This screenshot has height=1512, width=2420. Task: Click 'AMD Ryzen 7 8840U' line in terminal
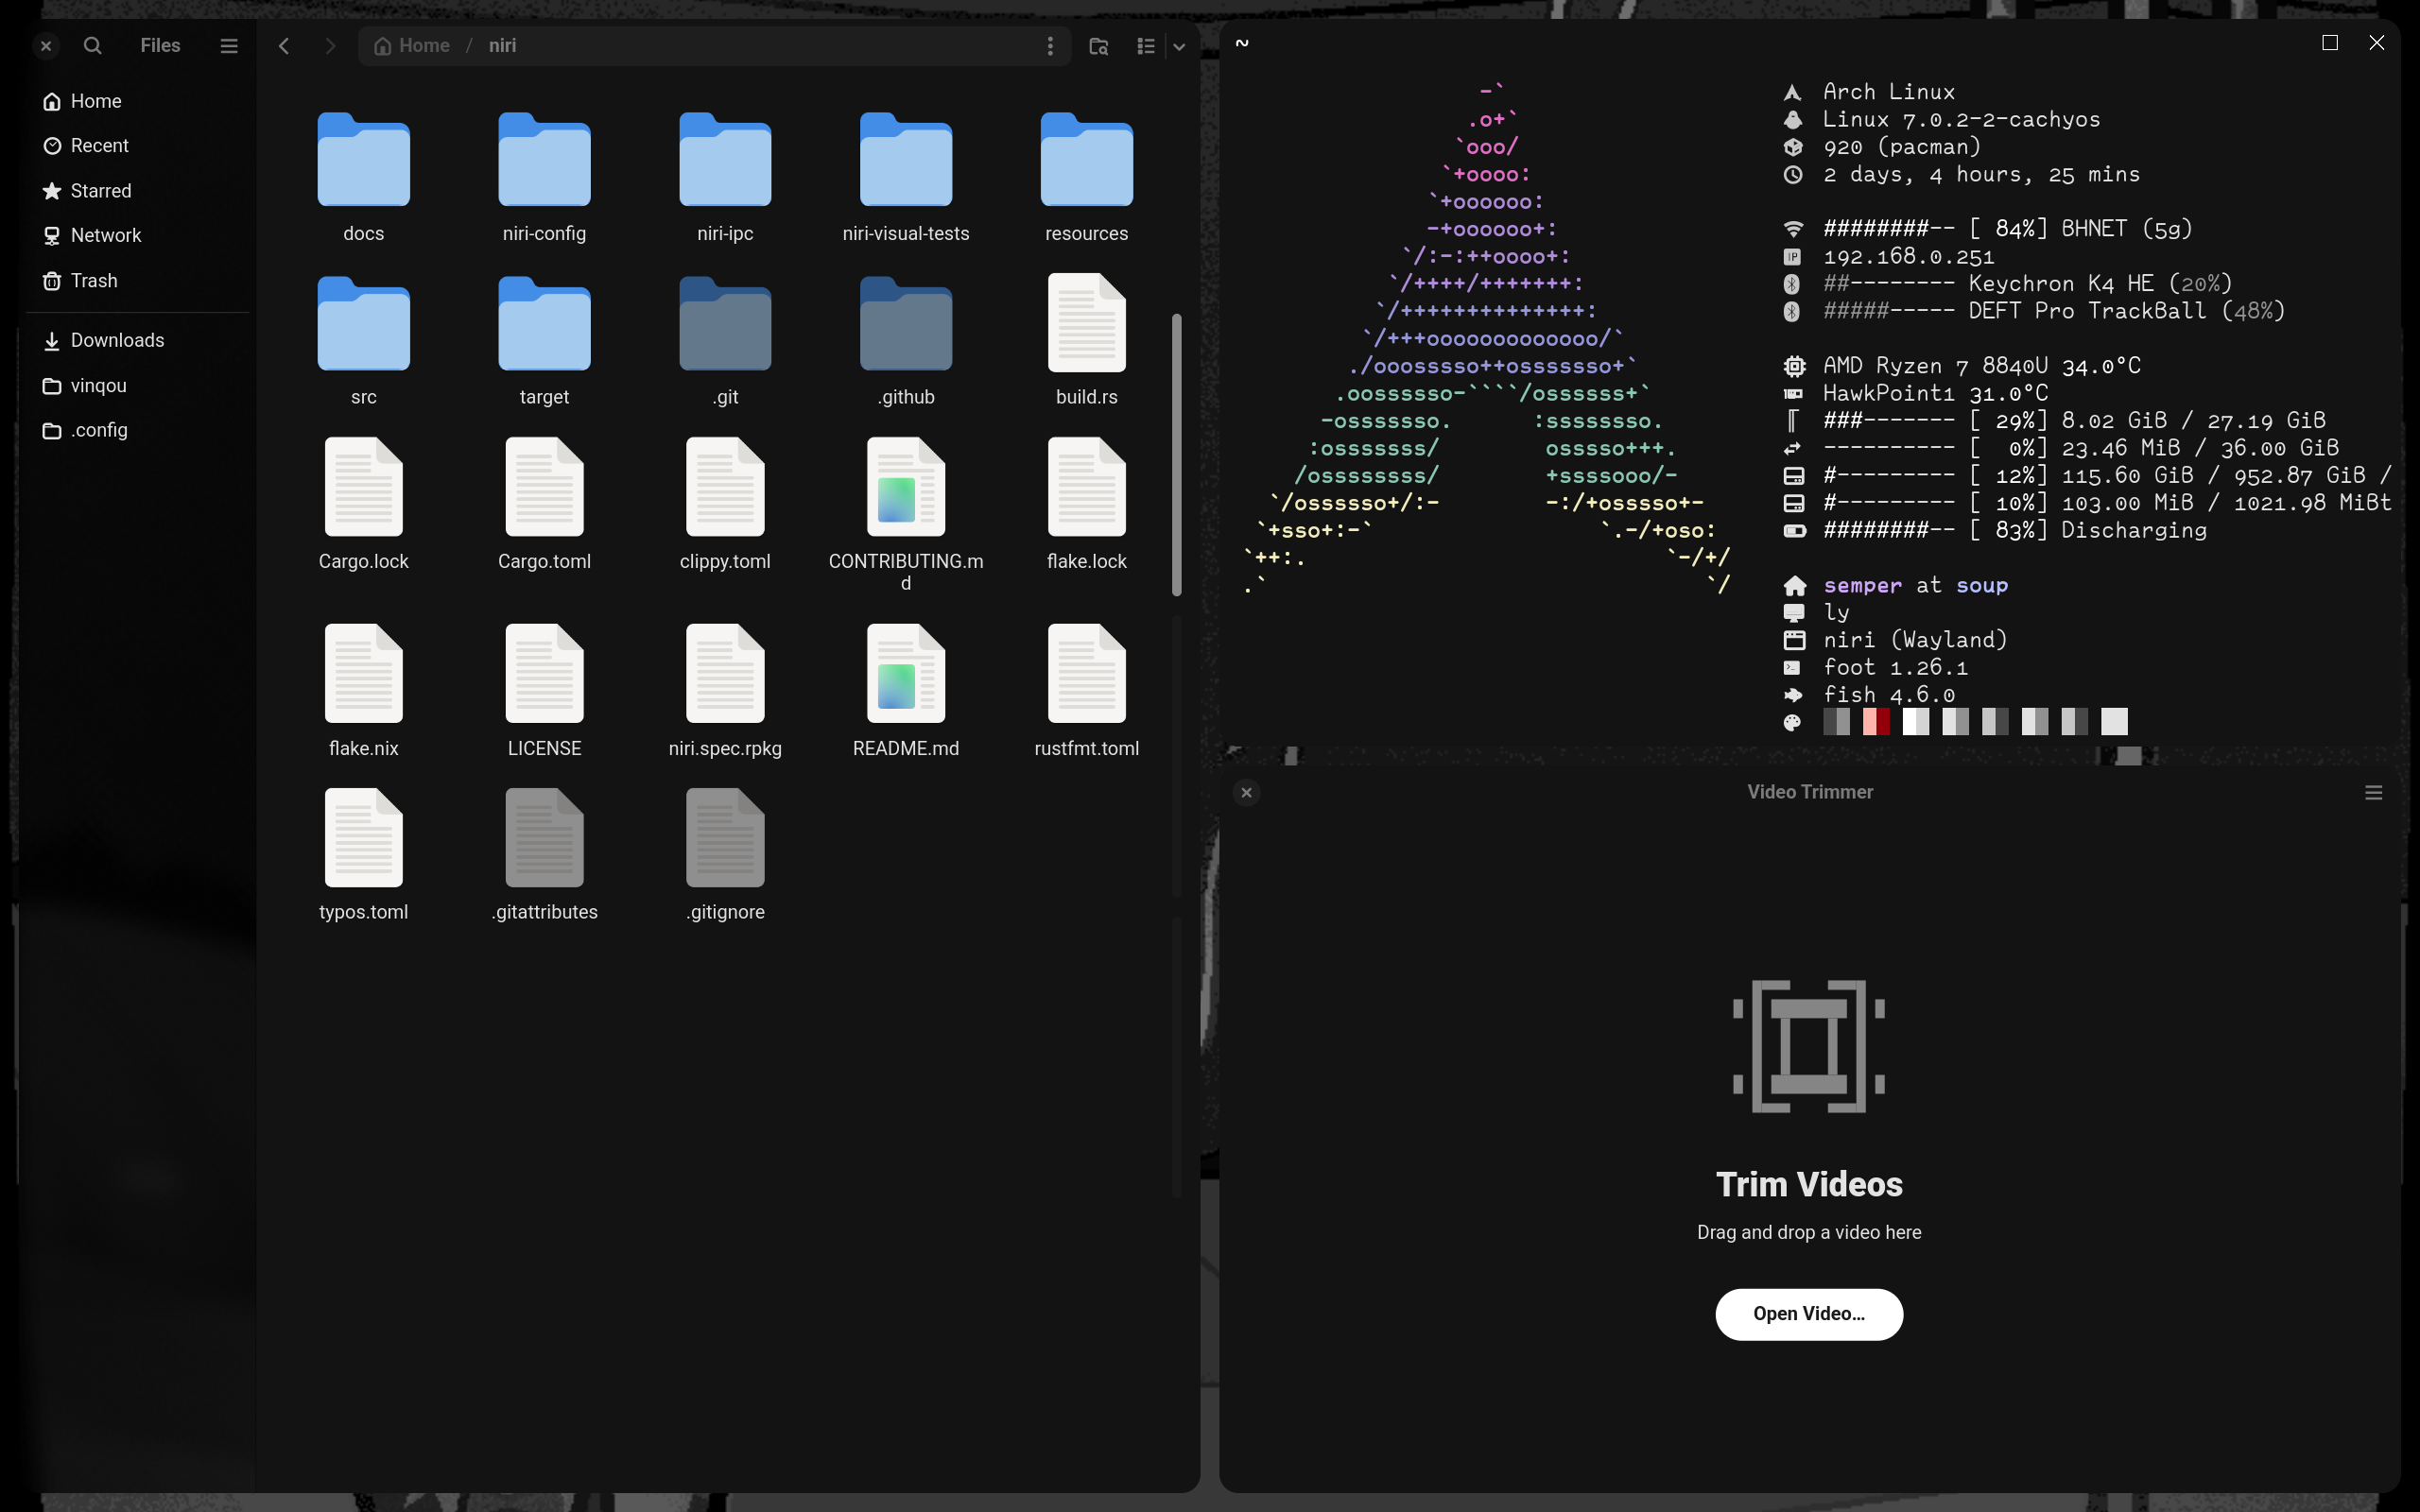1981,366
